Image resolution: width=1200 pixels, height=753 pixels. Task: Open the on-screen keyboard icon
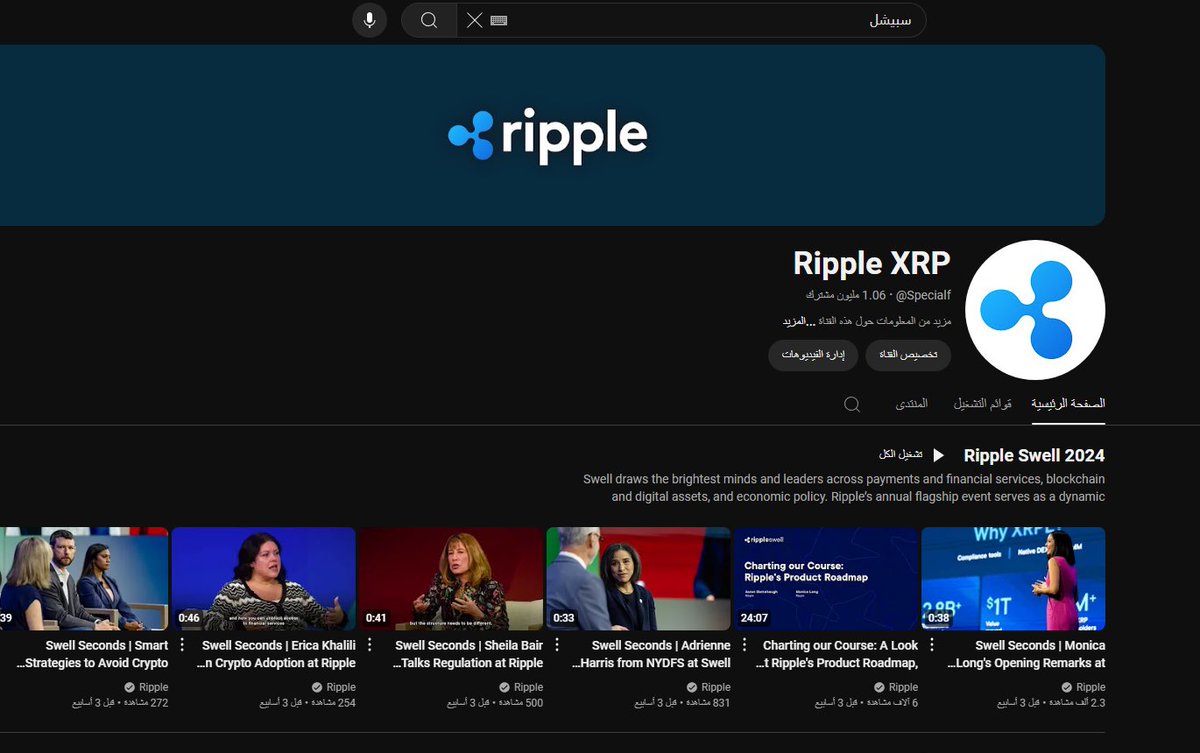(499, 20)
